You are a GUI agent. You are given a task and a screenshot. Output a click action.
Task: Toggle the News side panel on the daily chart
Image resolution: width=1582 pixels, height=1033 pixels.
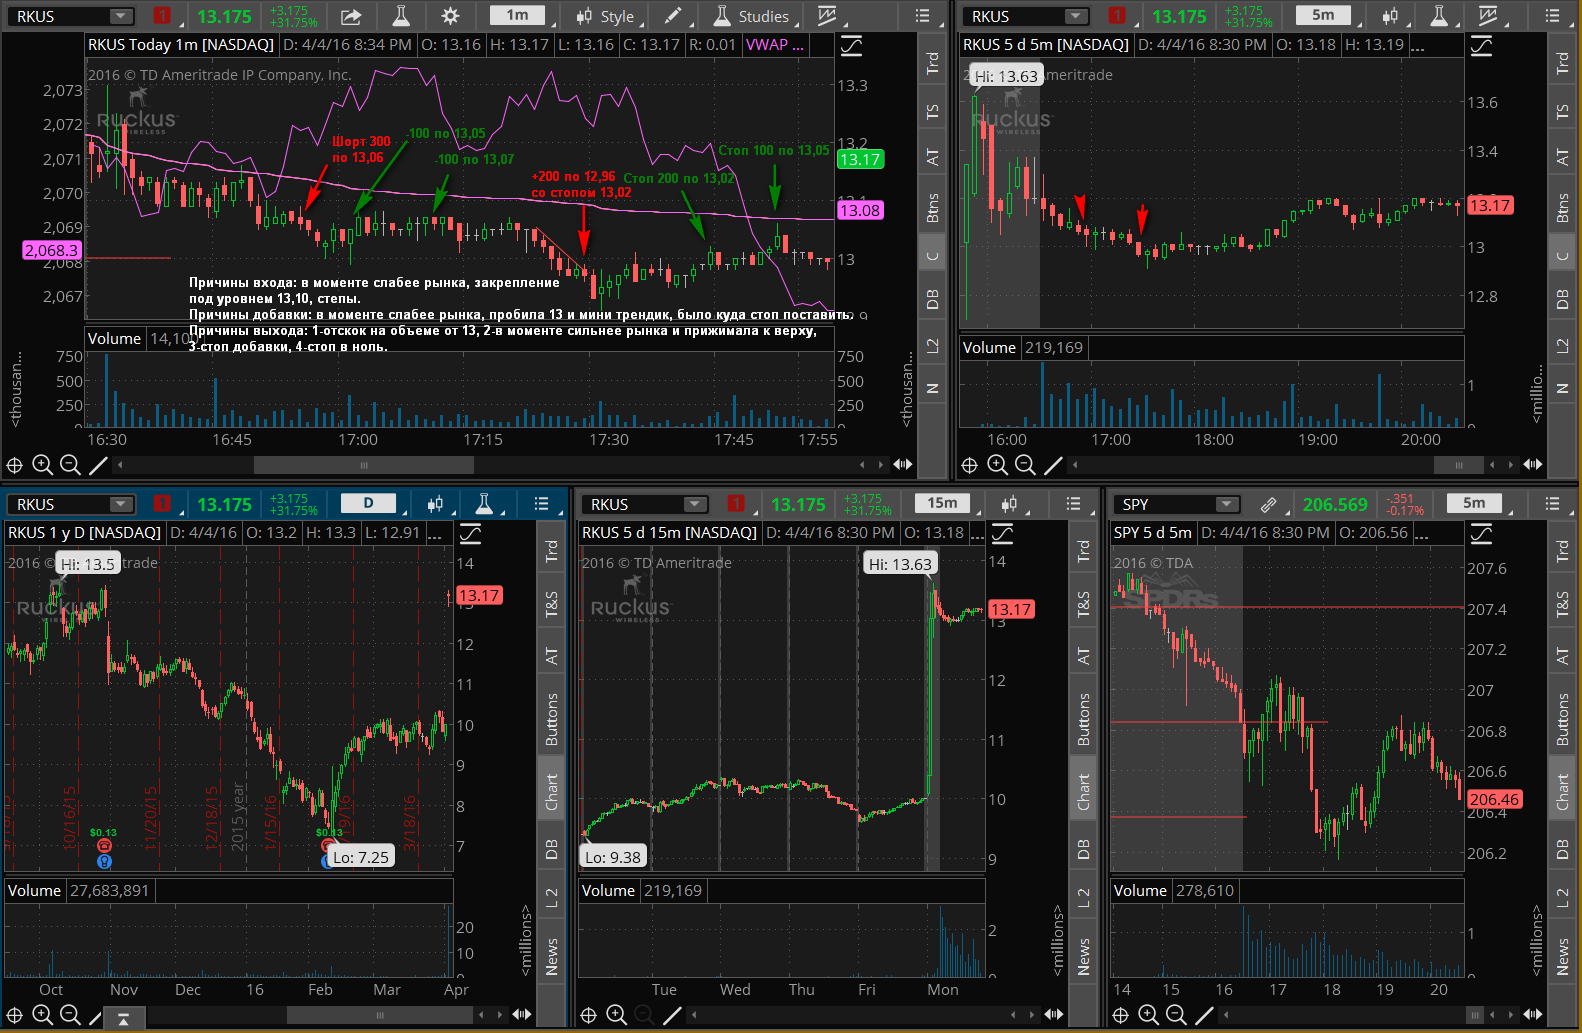pos(551,957)
